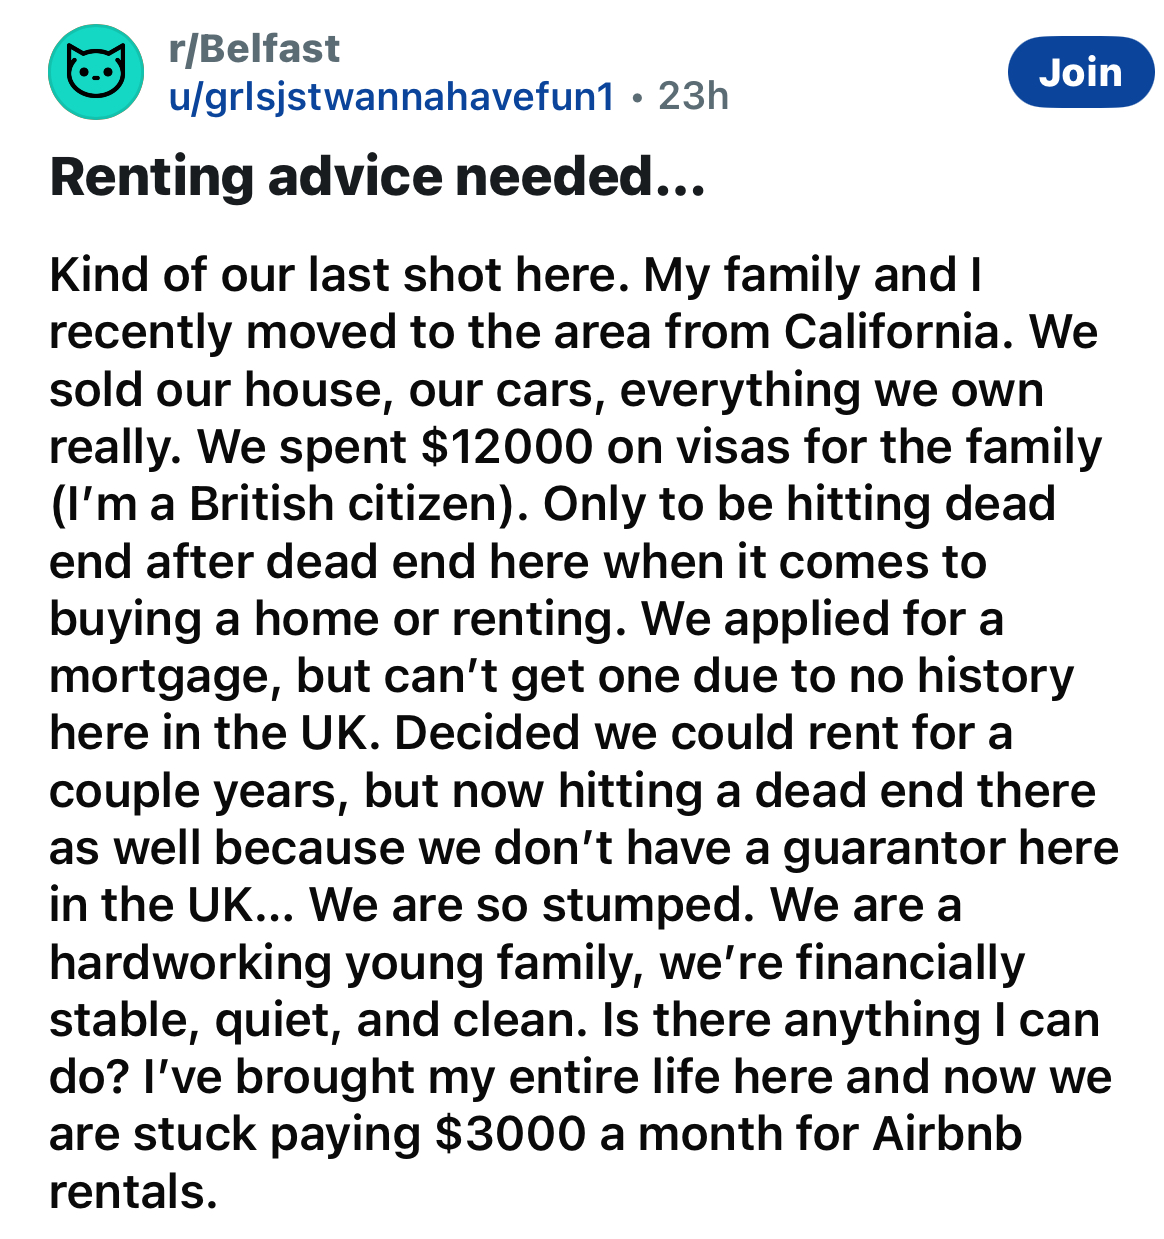Open the 'Renting advice needed...' post title
1164x1239 pixels.
tap(378, 177)
